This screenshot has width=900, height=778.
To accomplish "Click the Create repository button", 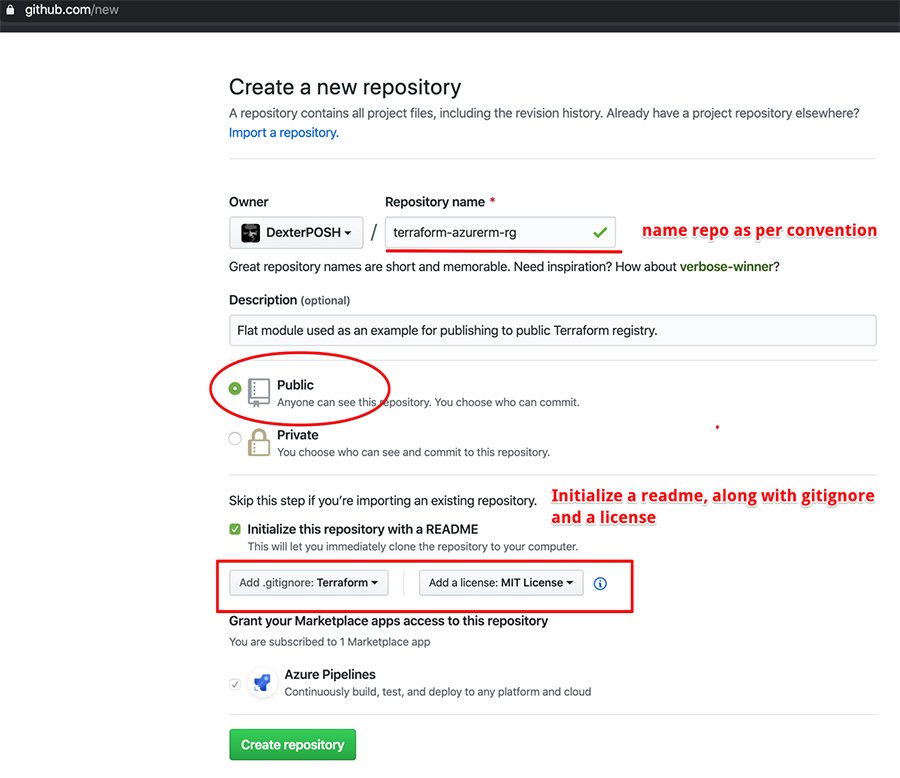I will point(292,745).
